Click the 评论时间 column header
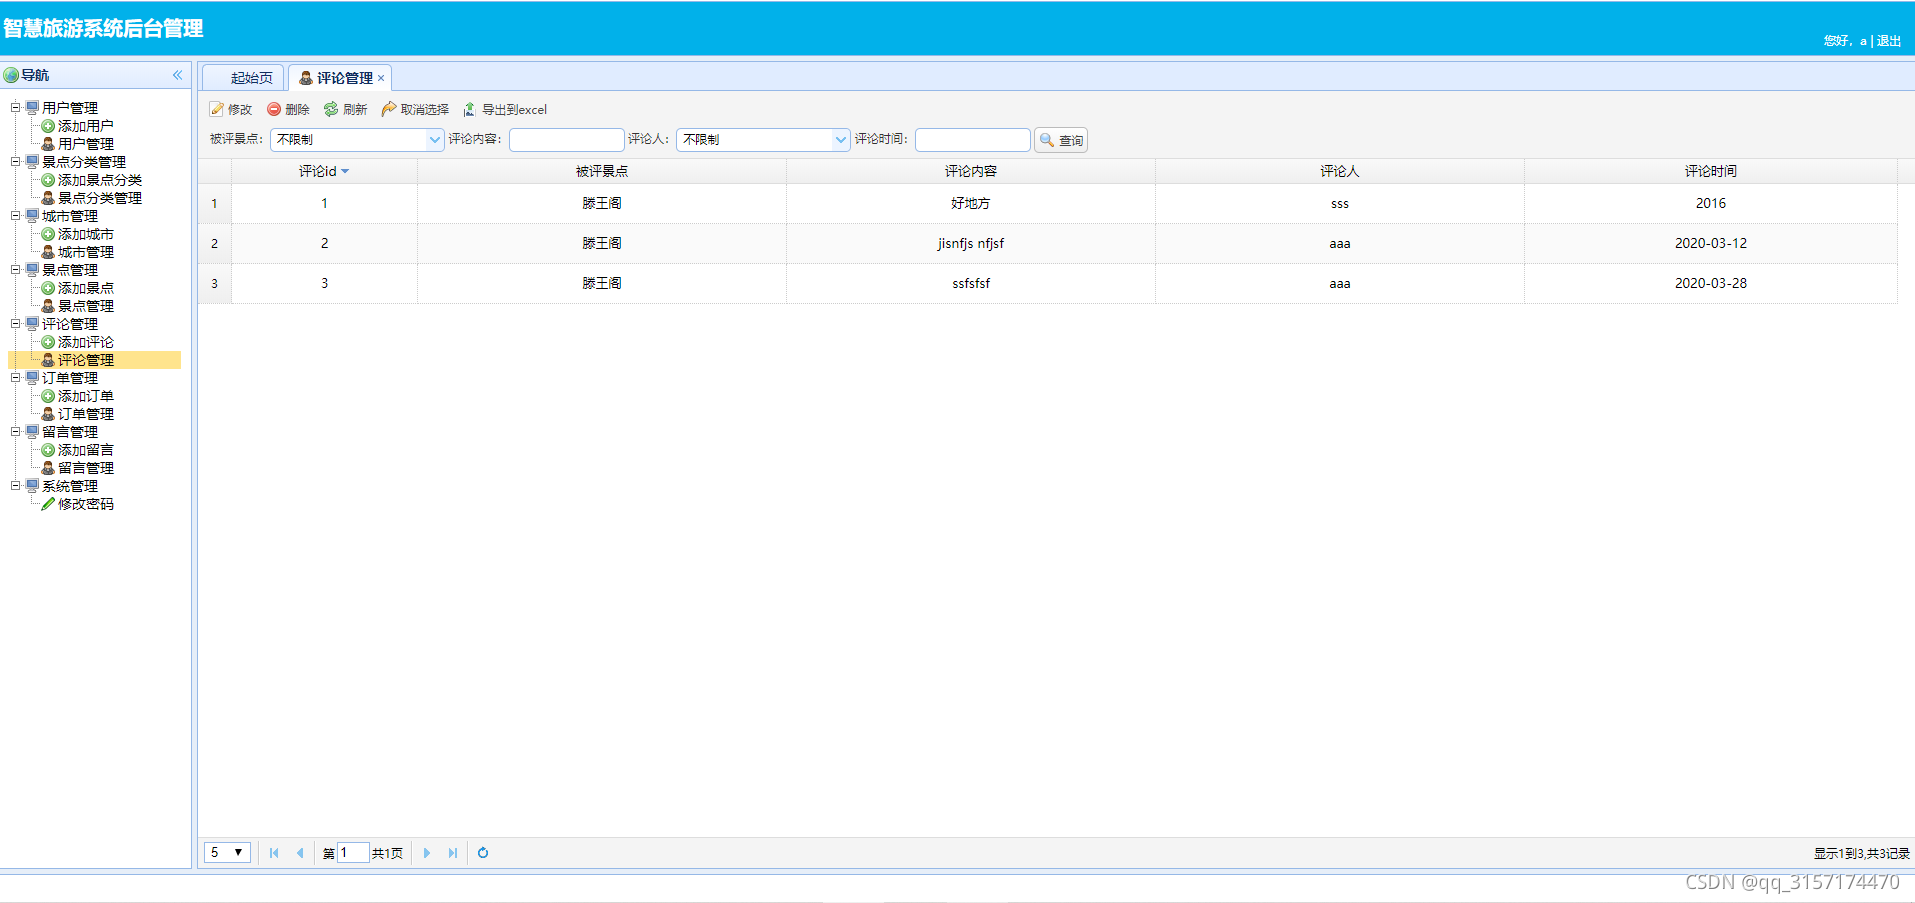The height and width of the screenshot is (903, 1915). 1711,171
